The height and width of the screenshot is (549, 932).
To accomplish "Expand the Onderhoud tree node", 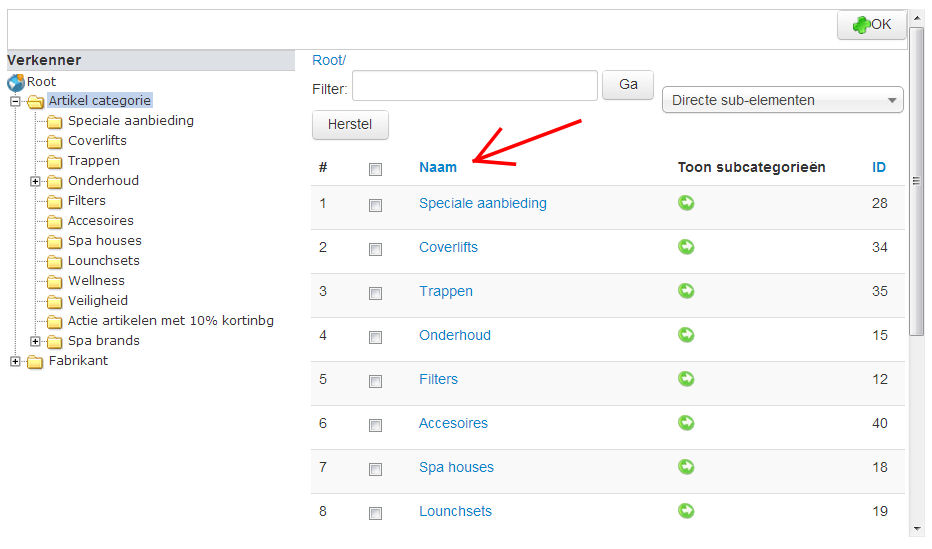I will (x=35, y=181).
